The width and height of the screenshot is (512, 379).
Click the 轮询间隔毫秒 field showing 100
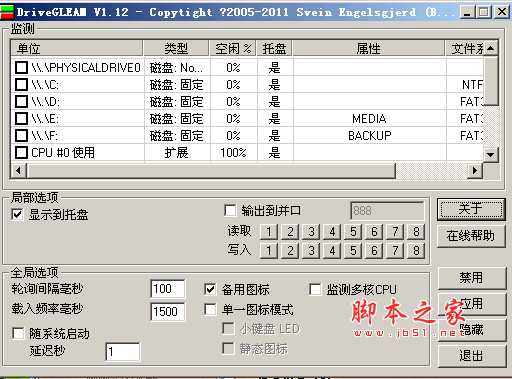click(x=168, y=289)
